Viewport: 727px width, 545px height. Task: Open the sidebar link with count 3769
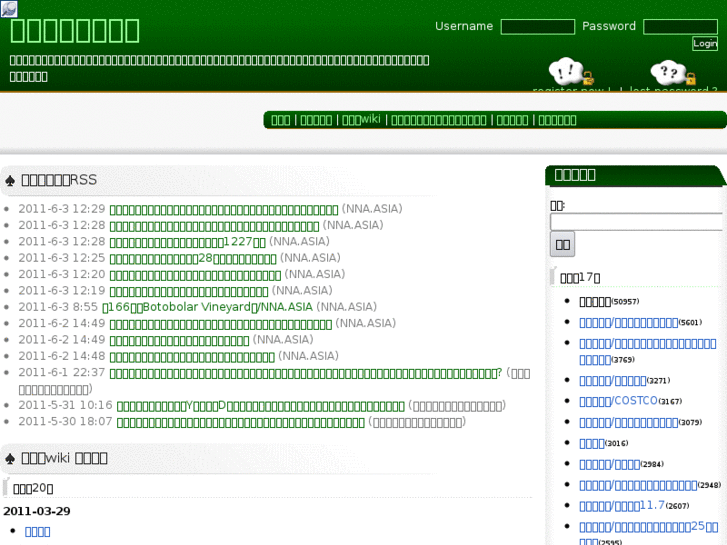648,352
